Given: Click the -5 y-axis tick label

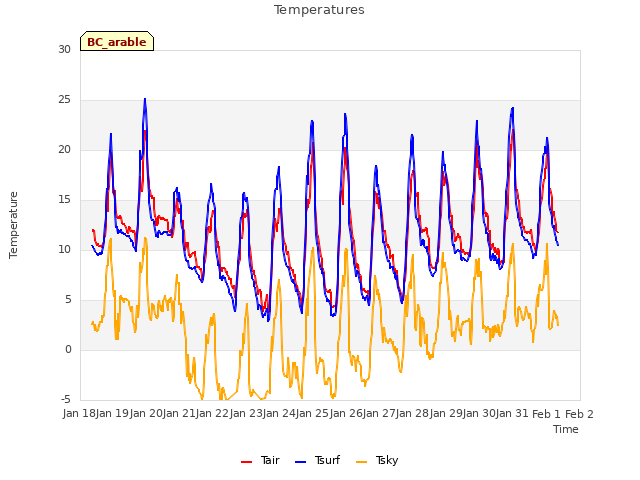Looking at the screenshot, I should click(x=66, y=399).
